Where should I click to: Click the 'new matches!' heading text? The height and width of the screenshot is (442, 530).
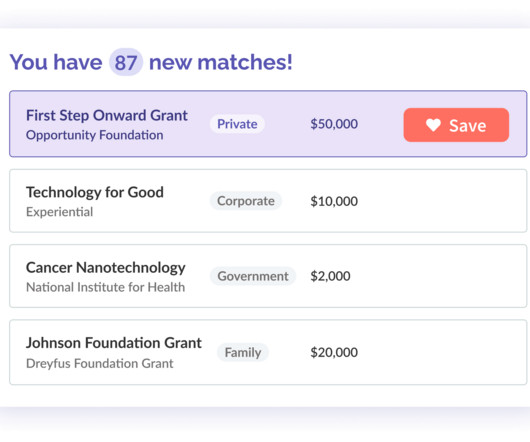click(x=221, y=62)
